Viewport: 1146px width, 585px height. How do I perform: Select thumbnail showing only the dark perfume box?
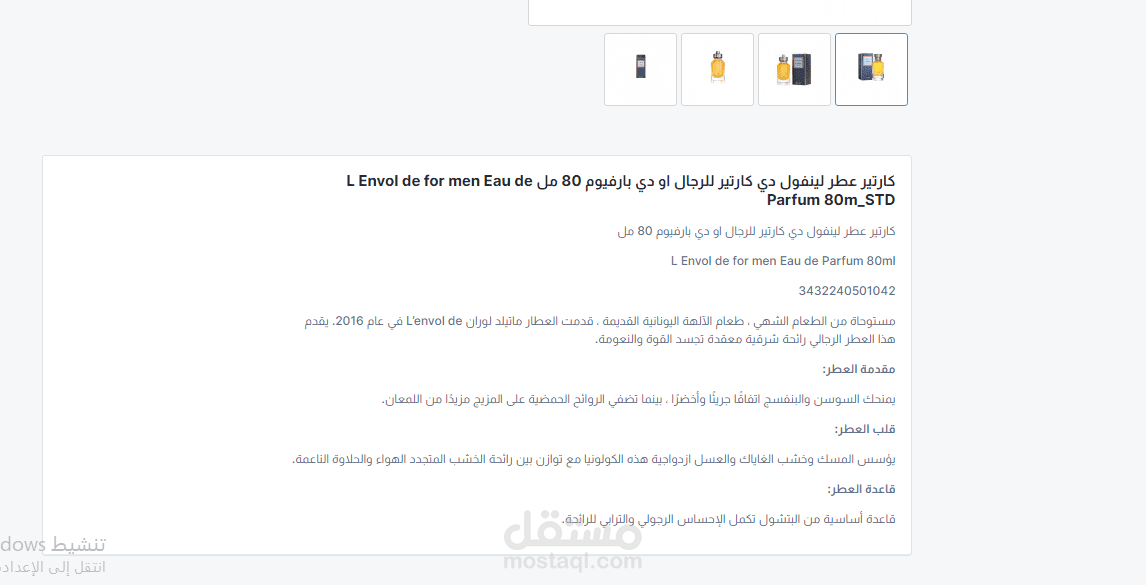(x=640, y=69)
